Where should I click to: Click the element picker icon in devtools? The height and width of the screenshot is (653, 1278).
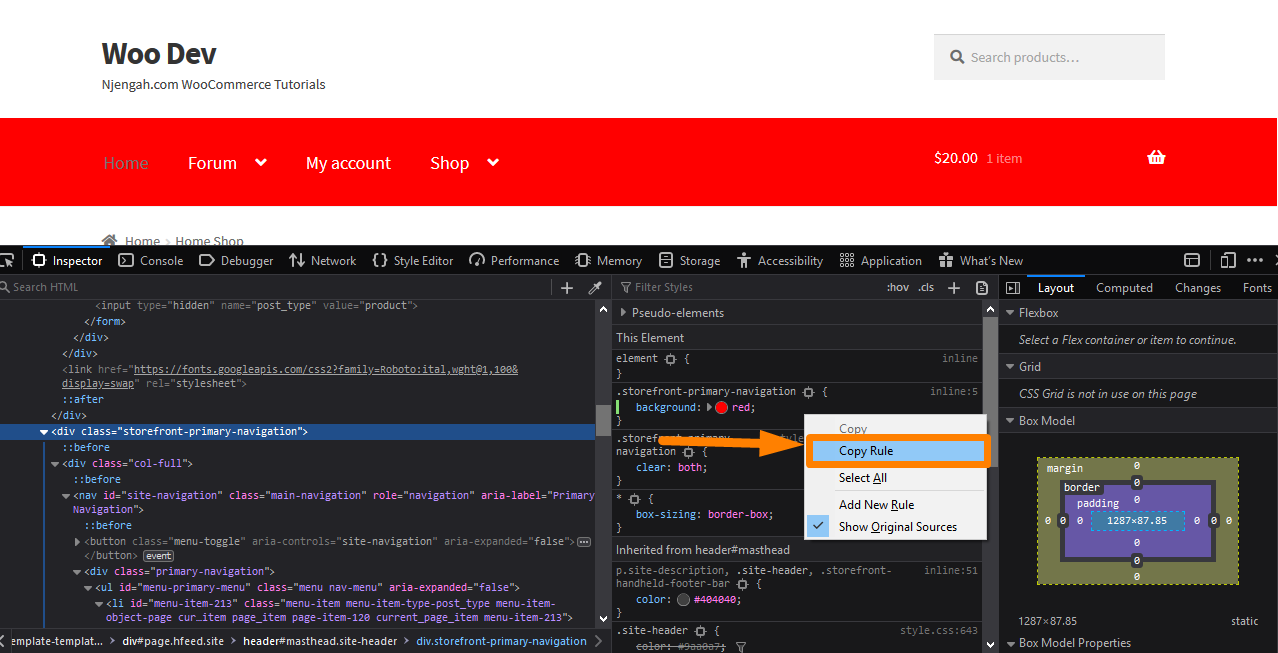6,261
